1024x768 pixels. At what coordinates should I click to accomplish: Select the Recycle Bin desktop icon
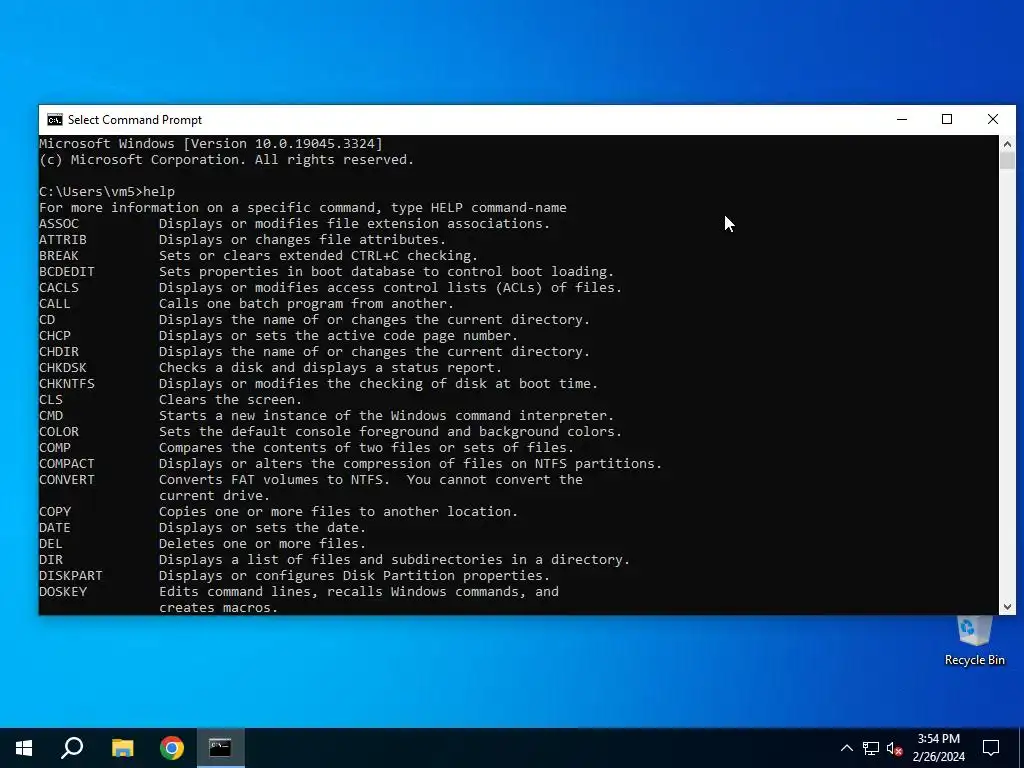974,641
